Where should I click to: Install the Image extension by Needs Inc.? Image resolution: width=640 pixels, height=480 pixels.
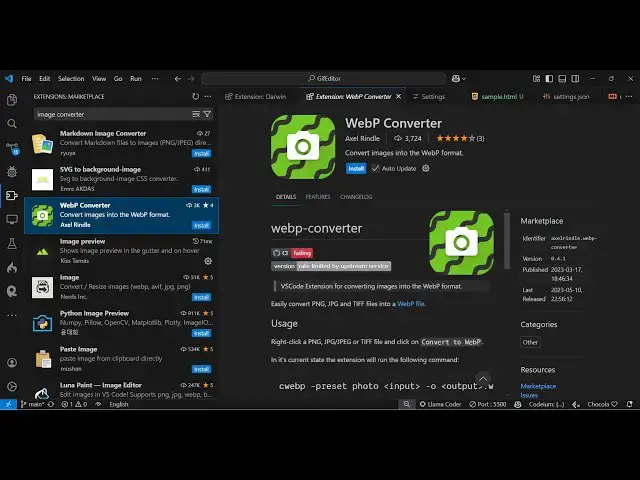(x=202, y=297)
